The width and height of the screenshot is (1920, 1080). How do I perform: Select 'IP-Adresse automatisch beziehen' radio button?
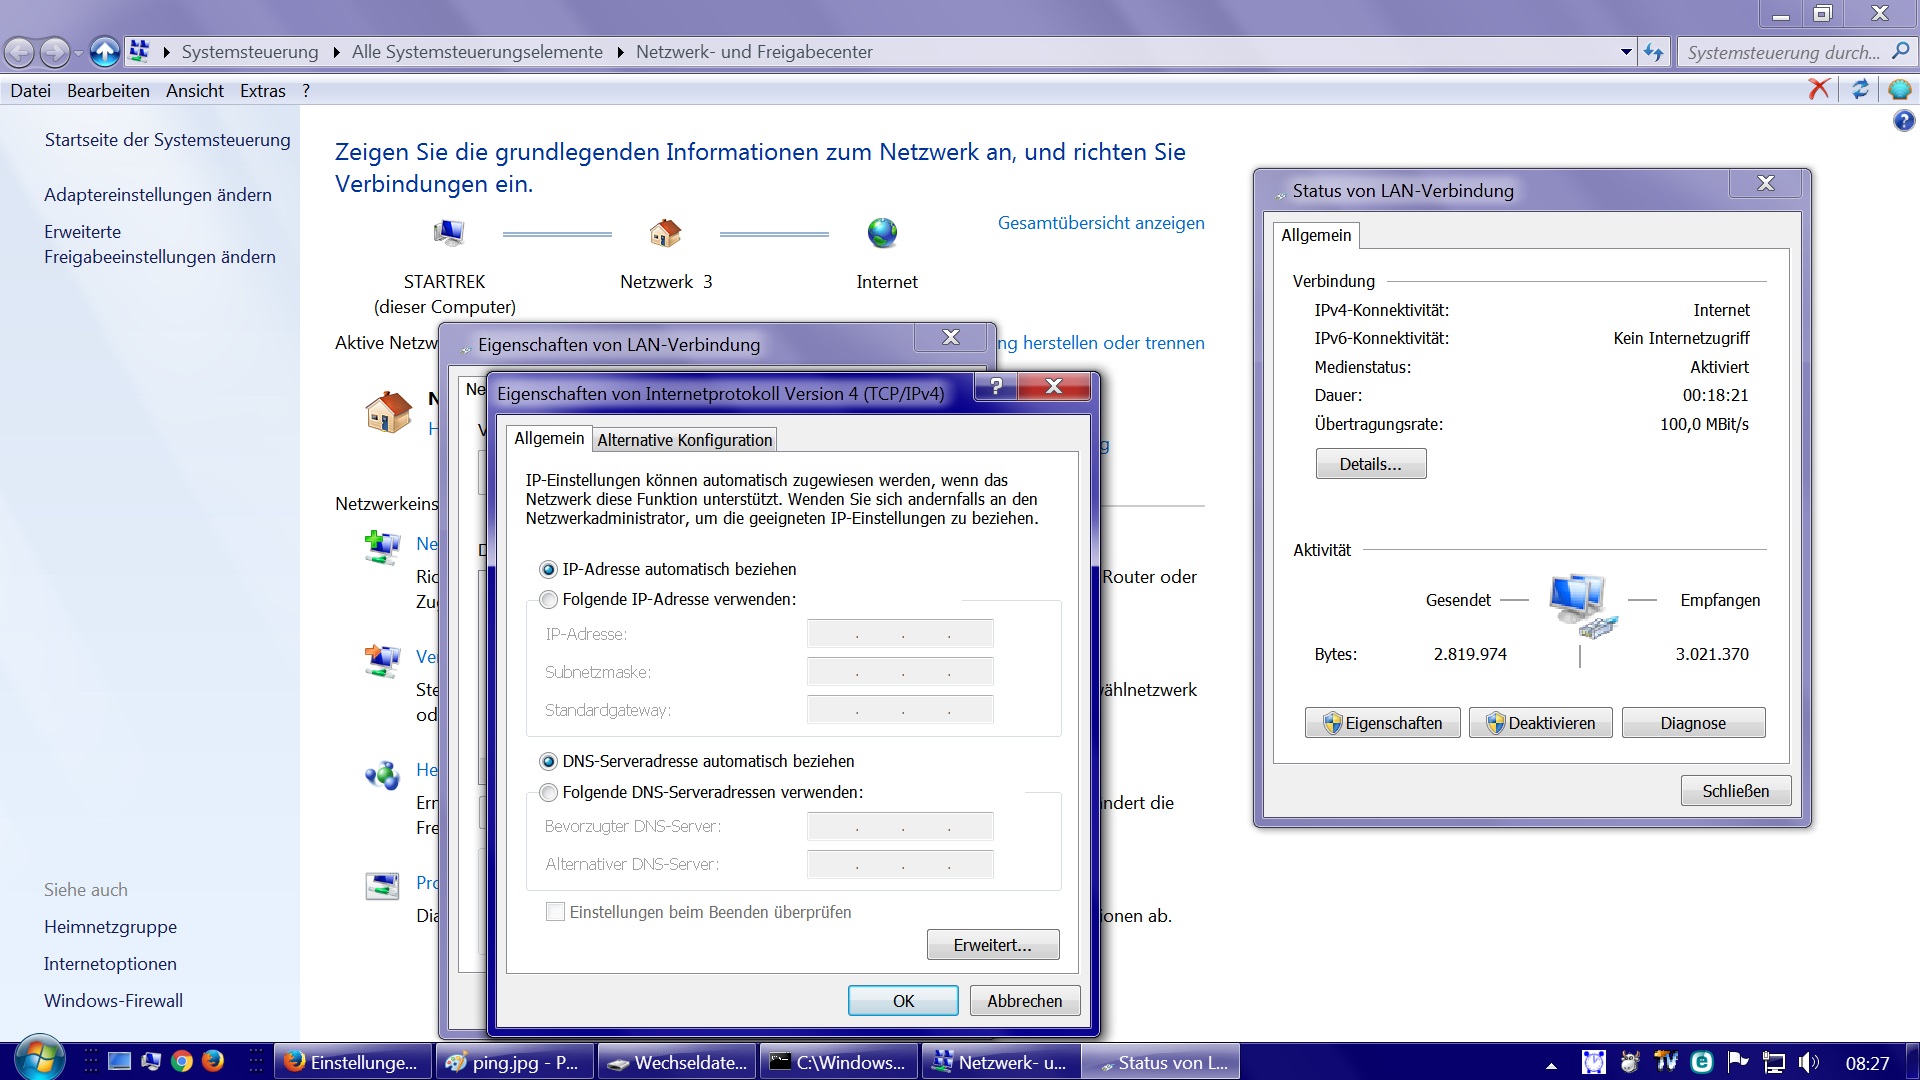click(548, 570)
